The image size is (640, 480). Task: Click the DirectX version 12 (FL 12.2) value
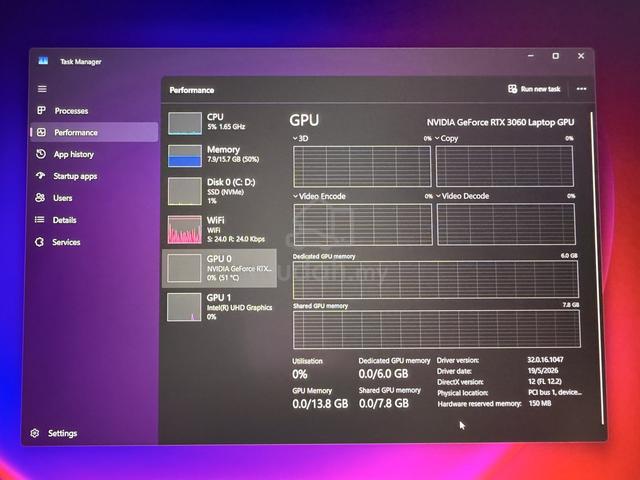click(545, 381)
